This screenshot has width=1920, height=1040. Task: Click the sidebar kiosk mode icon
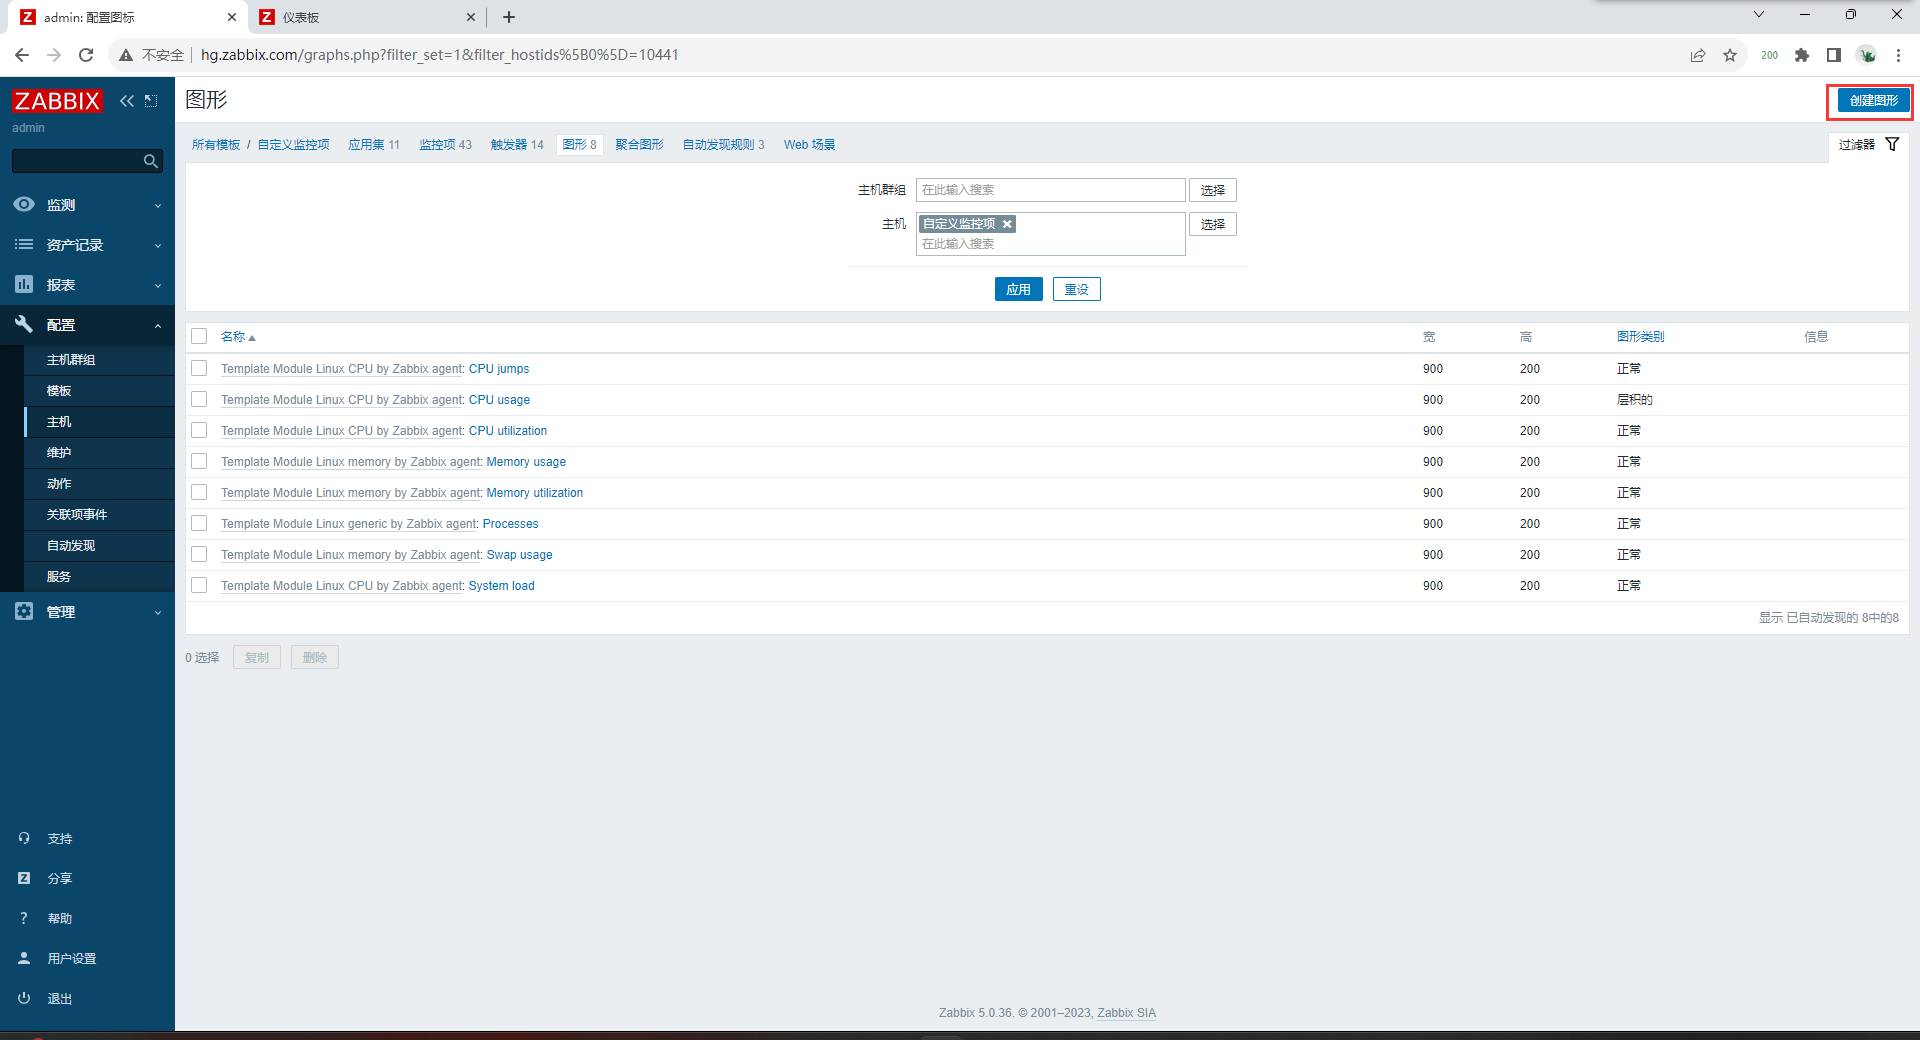tap(151, 101)
